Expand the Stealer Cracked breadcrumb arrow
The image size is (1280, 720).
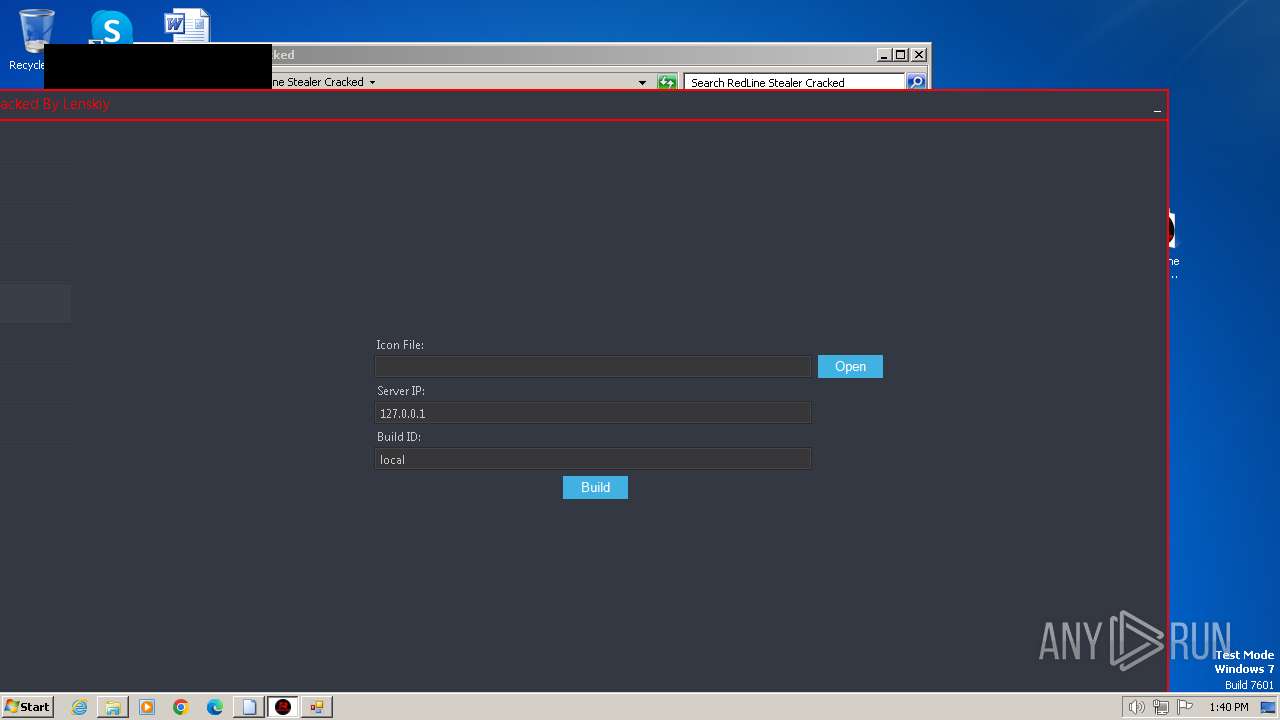(372, 82)
